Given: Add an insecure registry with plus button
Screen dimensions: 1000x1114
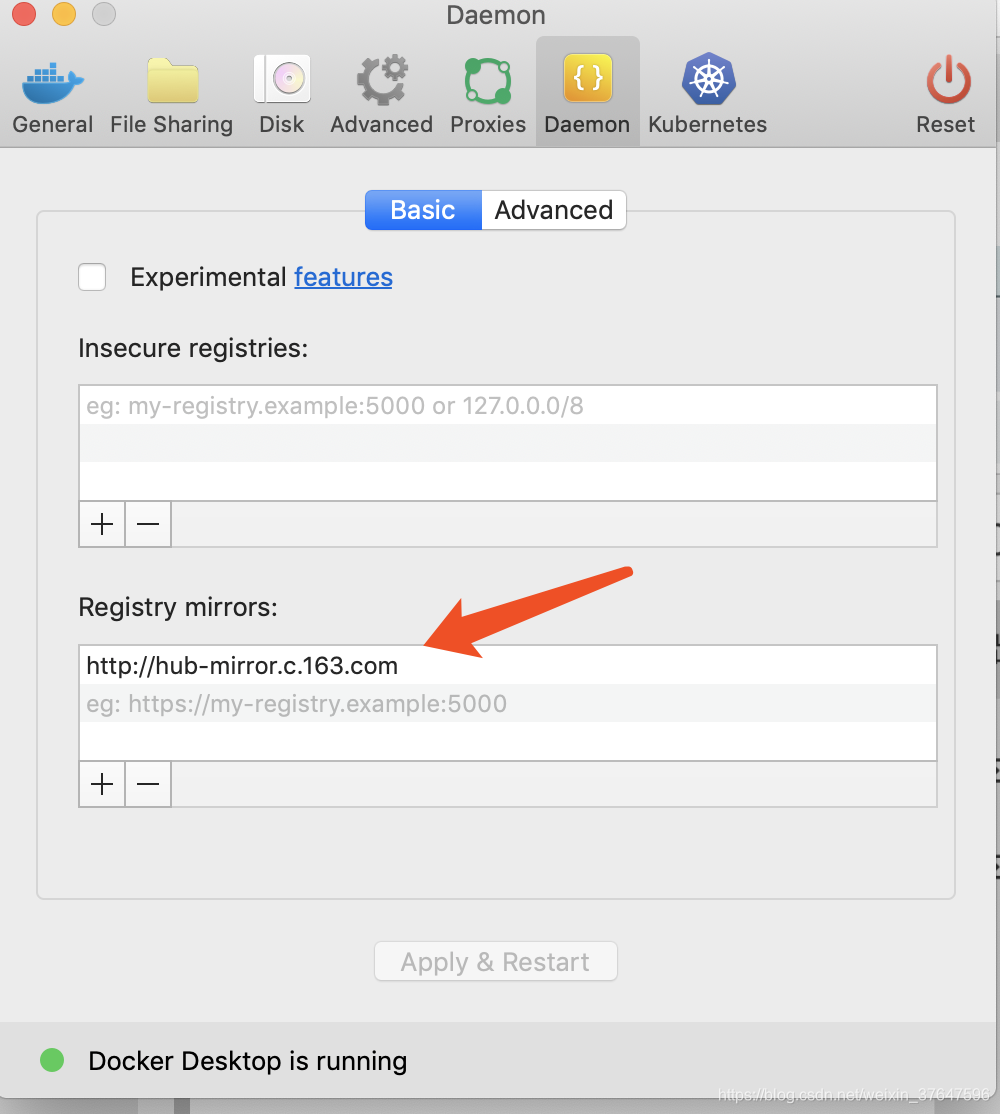Looking at the screenshot, I should (x=102, y=524).
